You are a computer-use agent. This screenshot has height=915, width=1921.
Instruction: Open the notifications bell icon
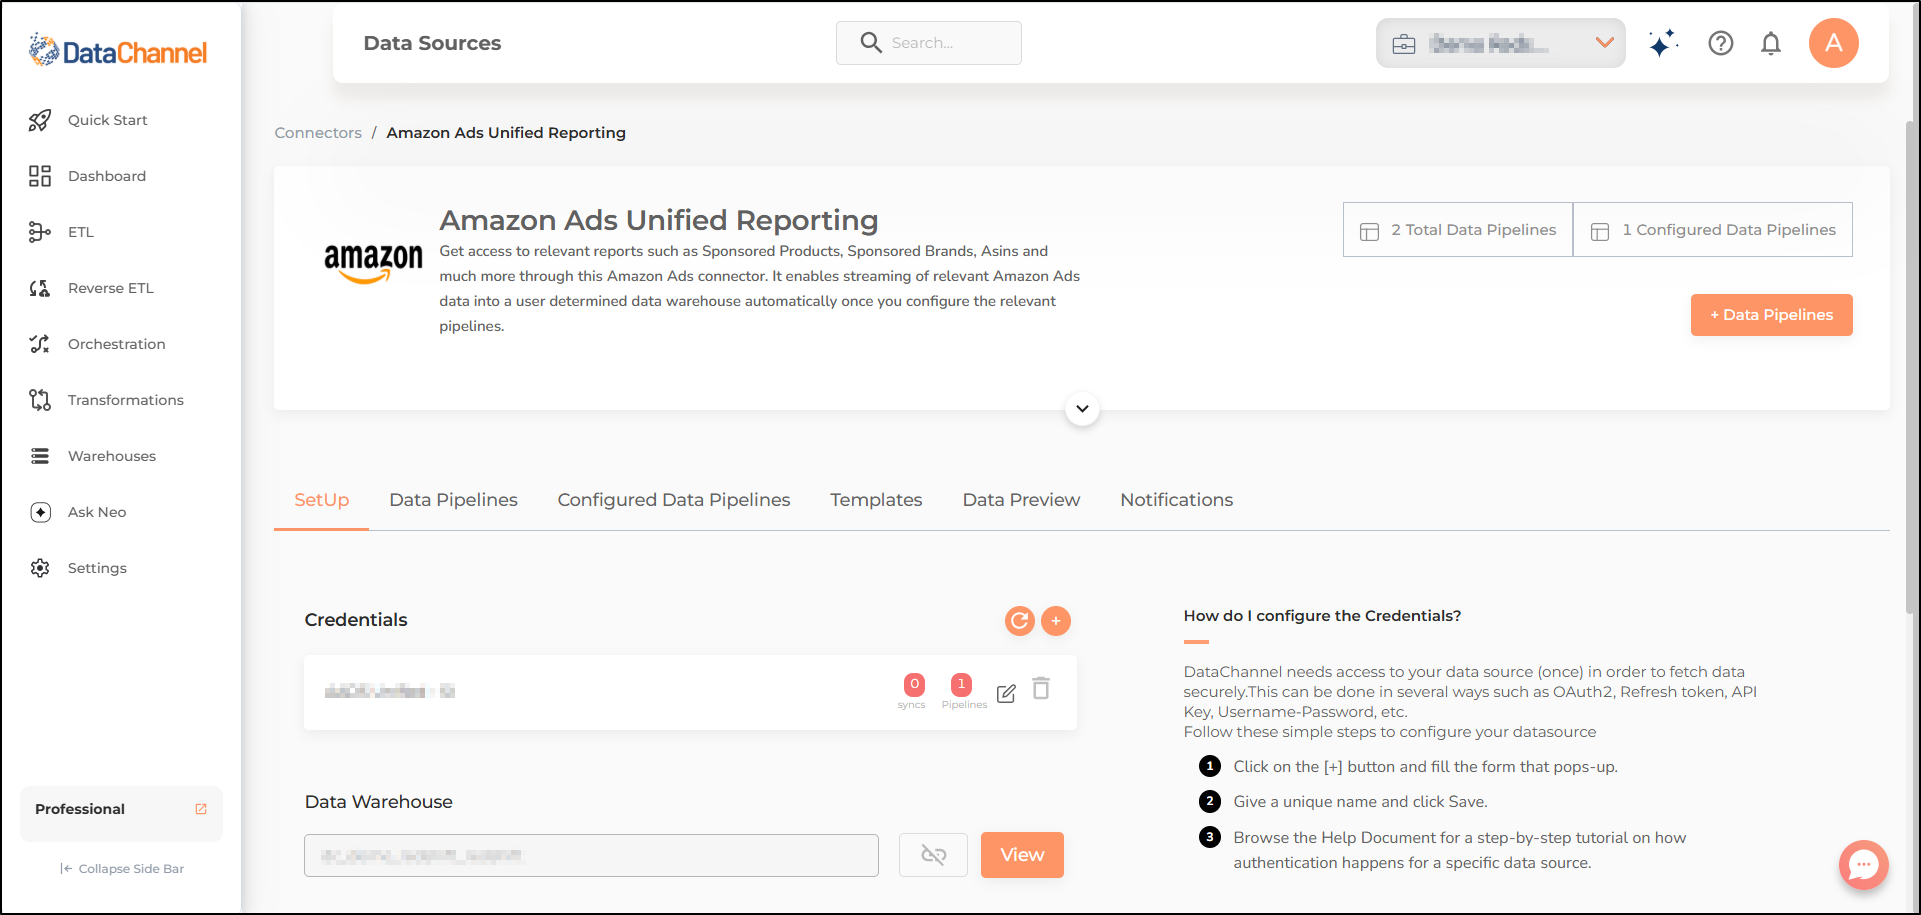point(1771,43)
